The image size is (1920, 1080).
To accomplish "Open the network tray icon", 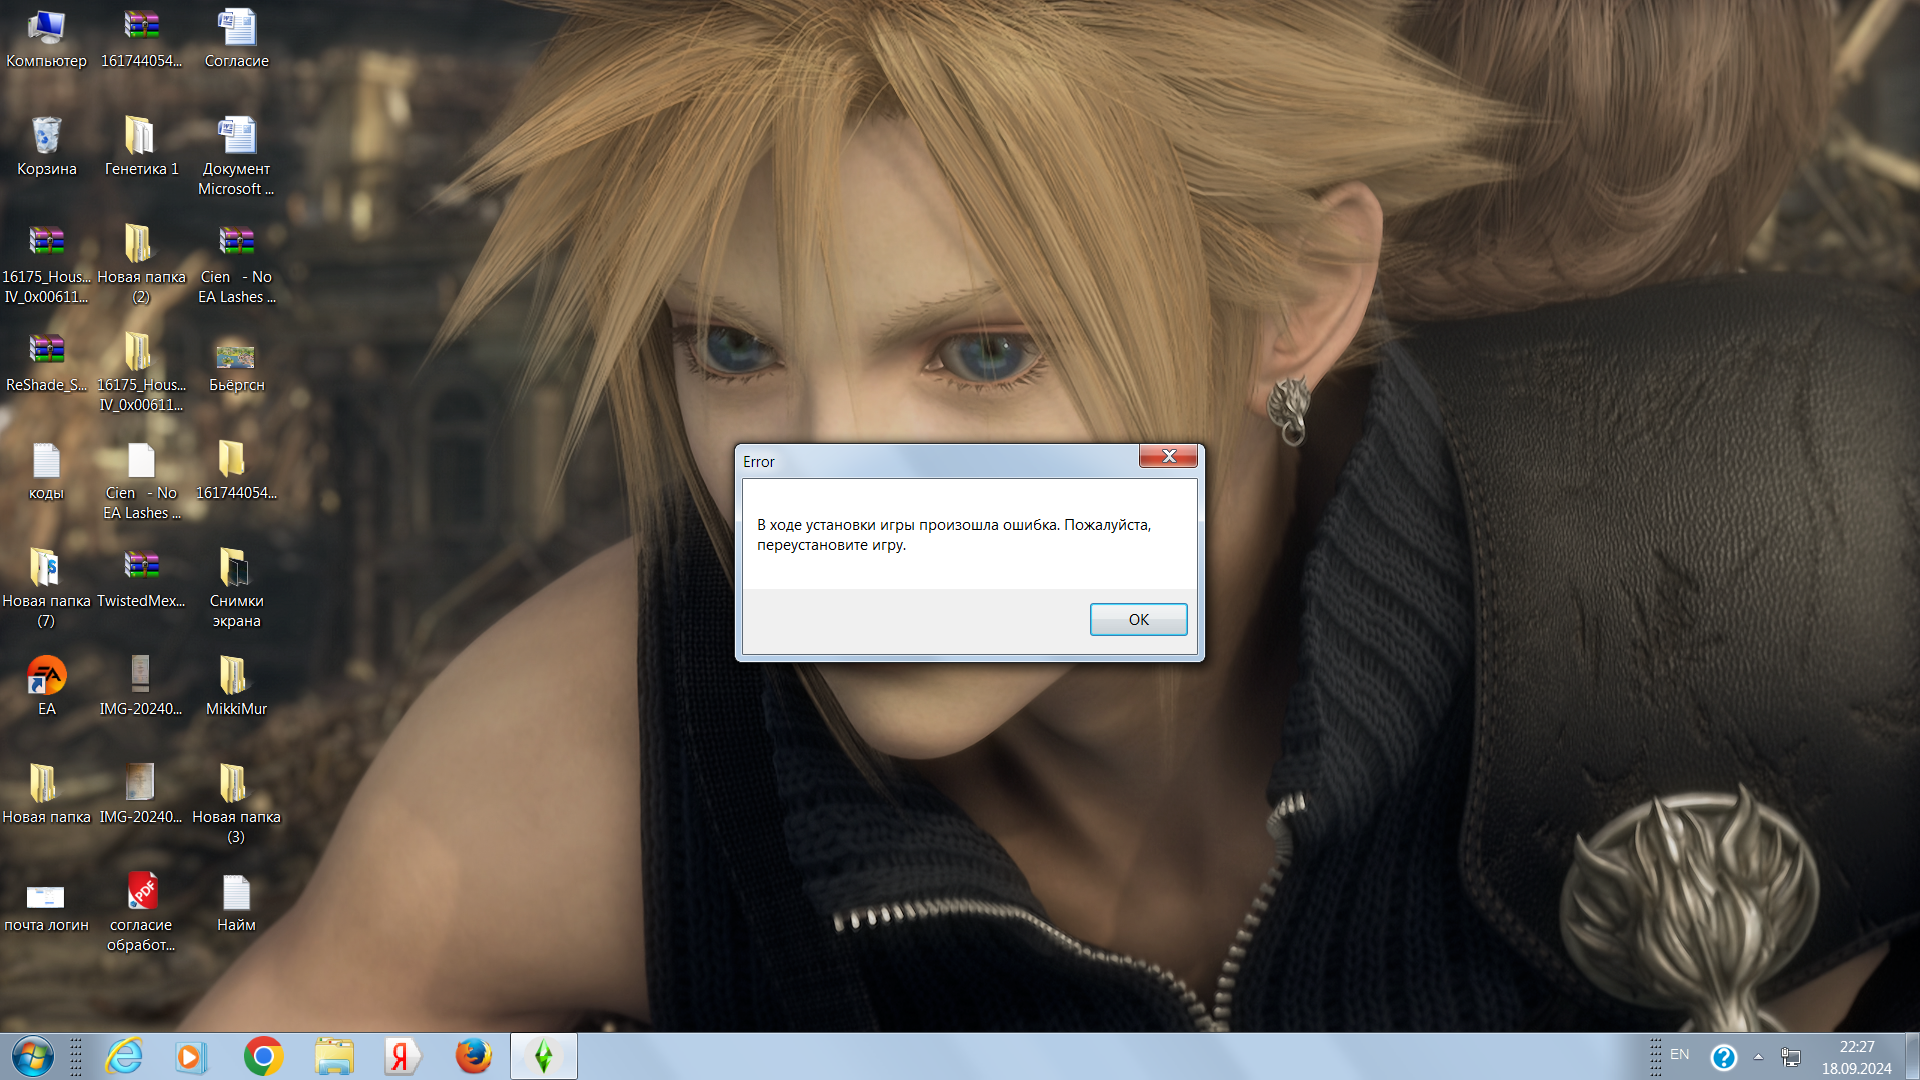I will coord(1791,1057).
